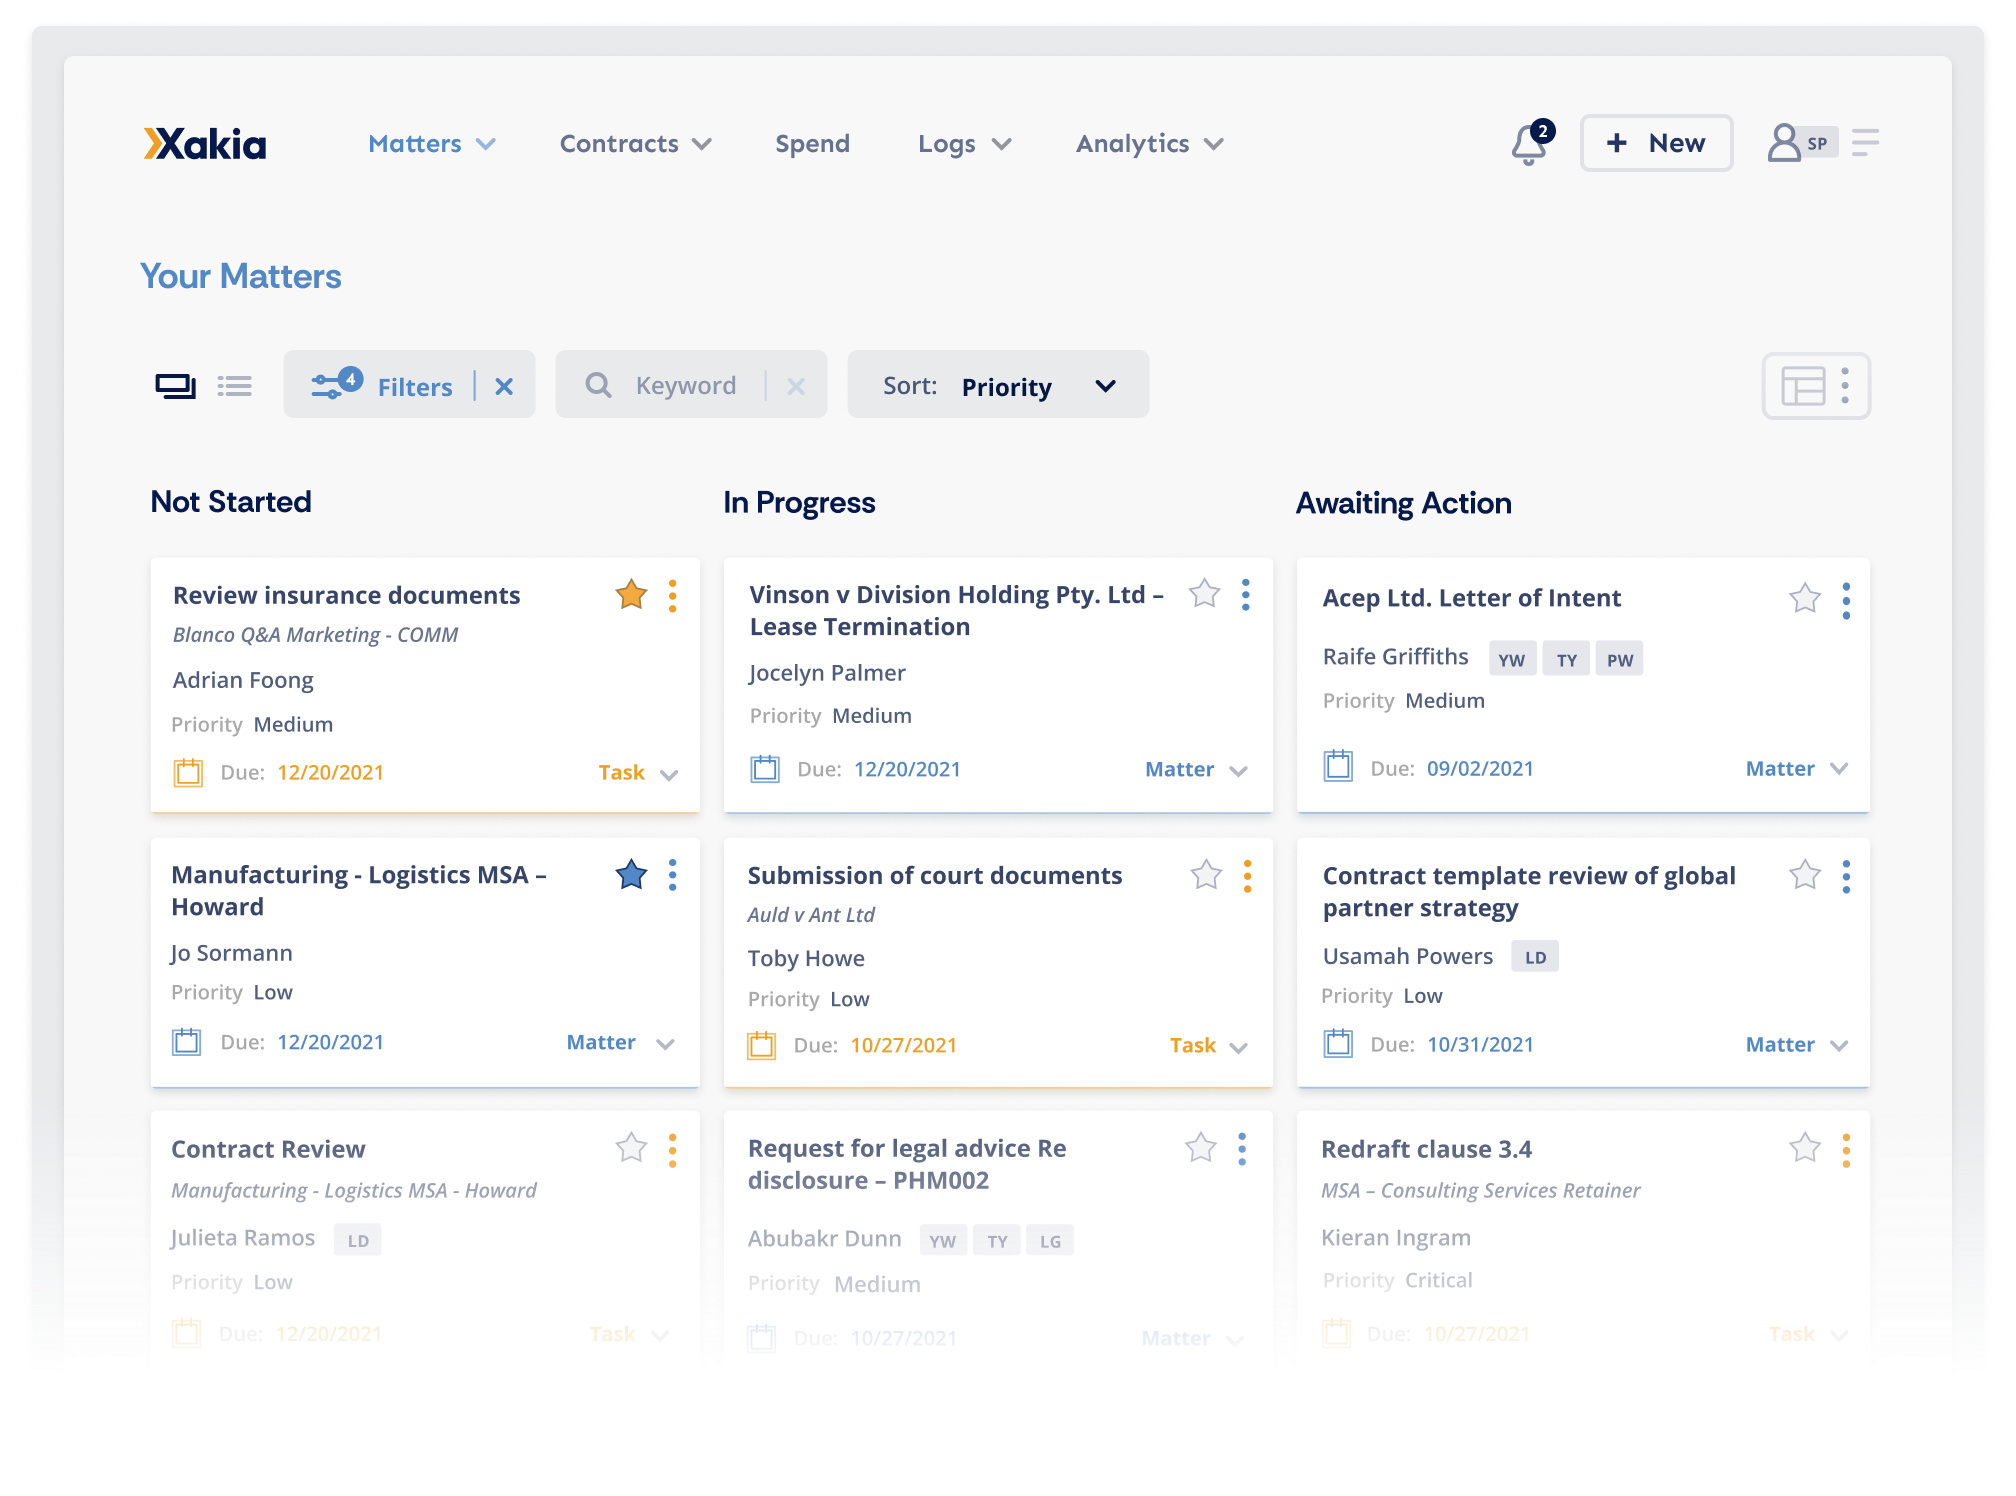Click the Keyword search field
Screen dimensions: 2016x1496
coord(686,386)
